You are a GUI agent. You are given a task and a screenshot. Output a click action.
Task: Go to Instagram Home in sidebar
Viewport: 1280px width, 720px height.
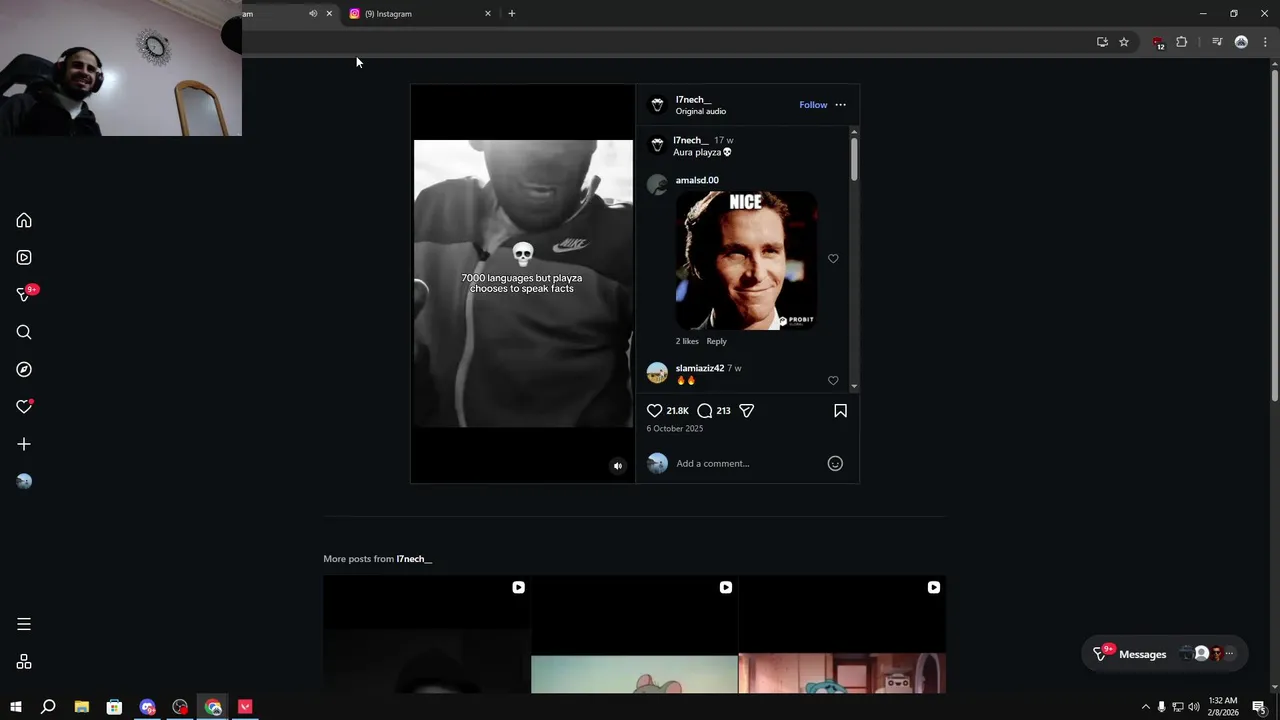(24, 220)
